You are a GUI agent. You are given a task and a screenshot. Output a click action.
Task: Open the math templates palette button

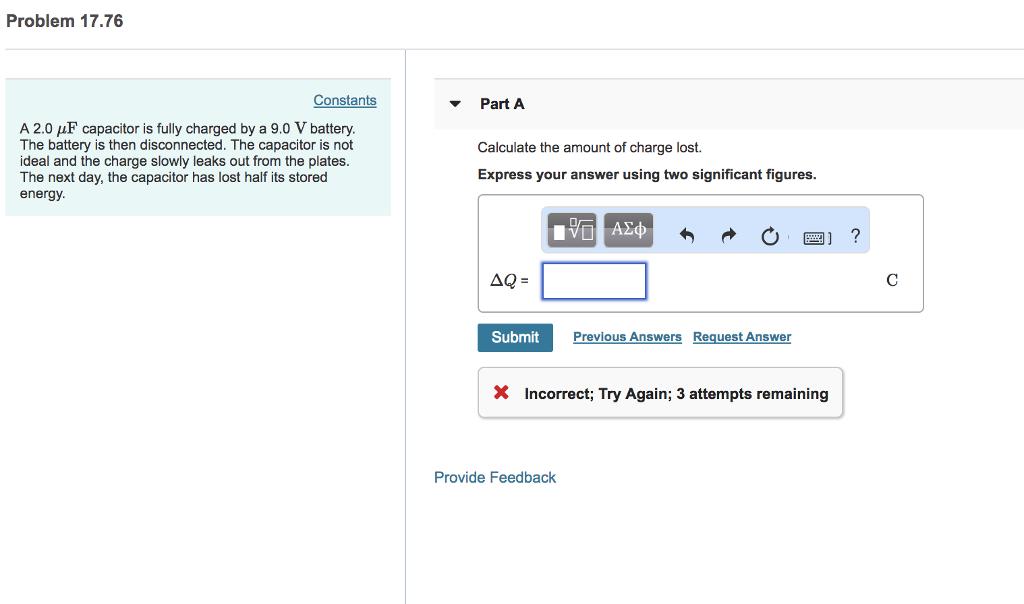(571, 230)
